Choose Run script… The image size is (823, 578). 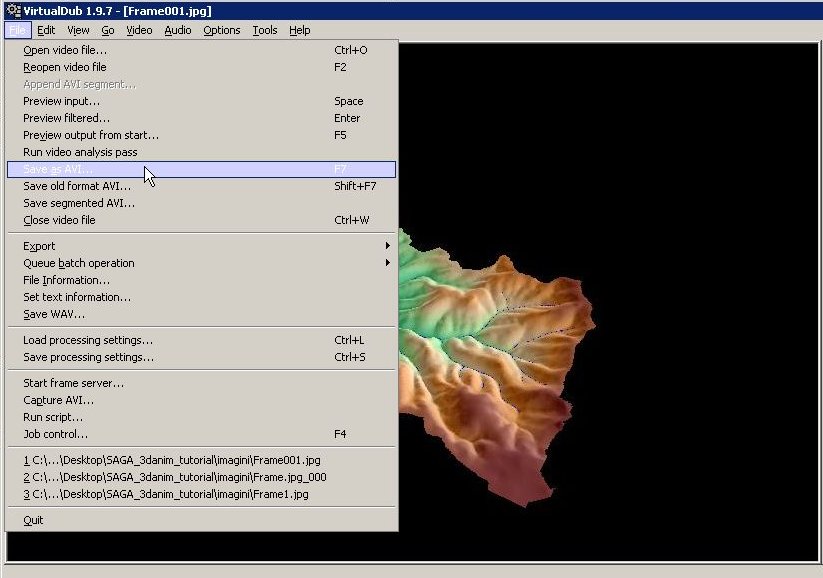(202, 417)
